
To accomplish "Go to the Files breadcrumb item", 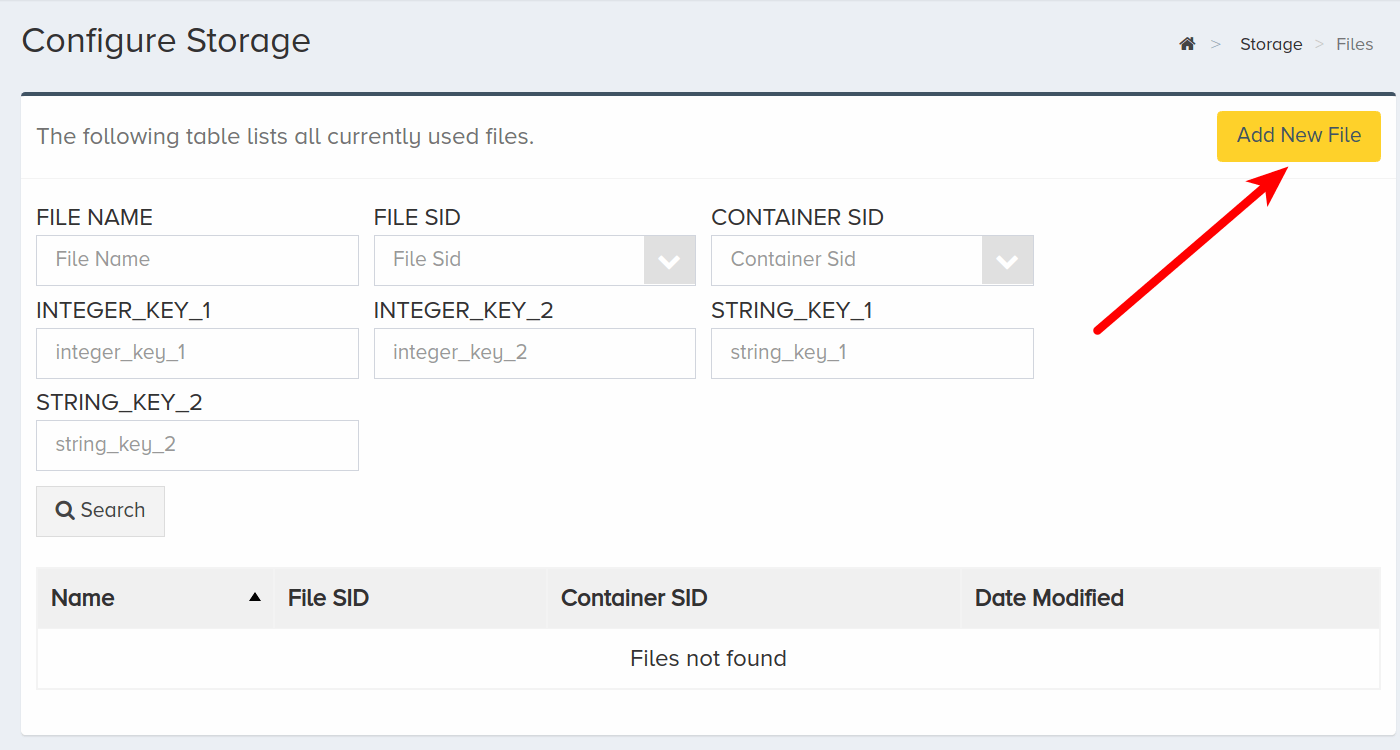I will [1355, 44].
